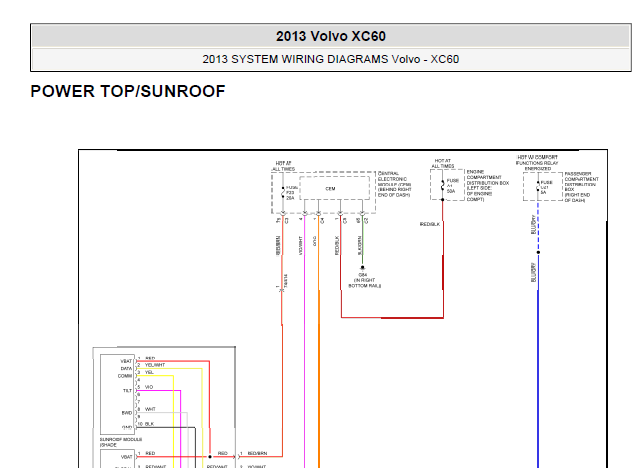Click the 'RED/BRN' label at bottom connector

(x=257, y=453)
